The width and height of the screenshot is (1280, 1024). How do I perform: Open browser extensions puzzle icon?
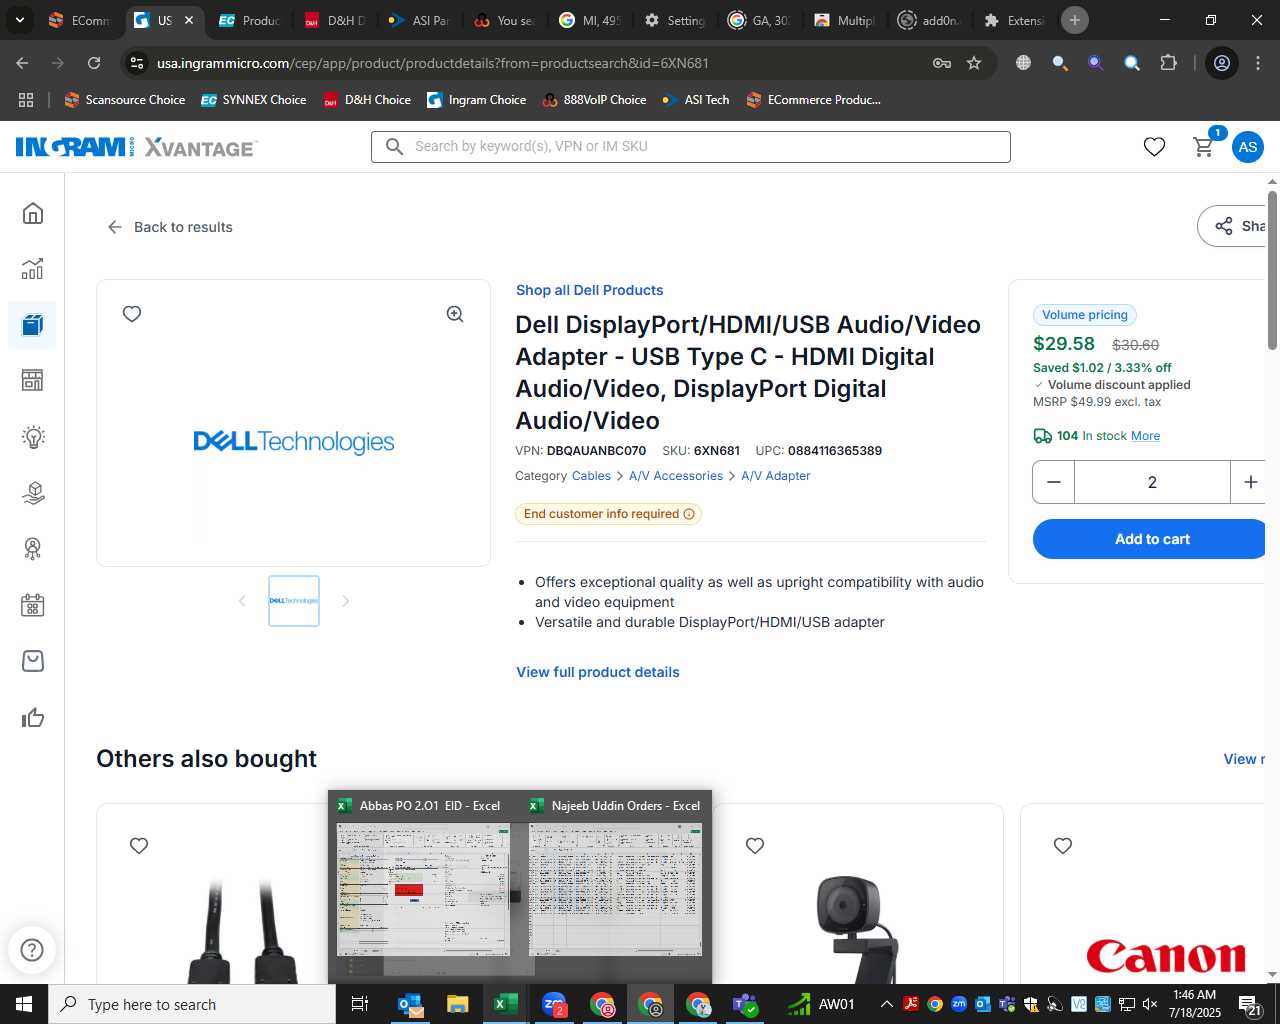pyautogui.click(x=1168, y=63)
